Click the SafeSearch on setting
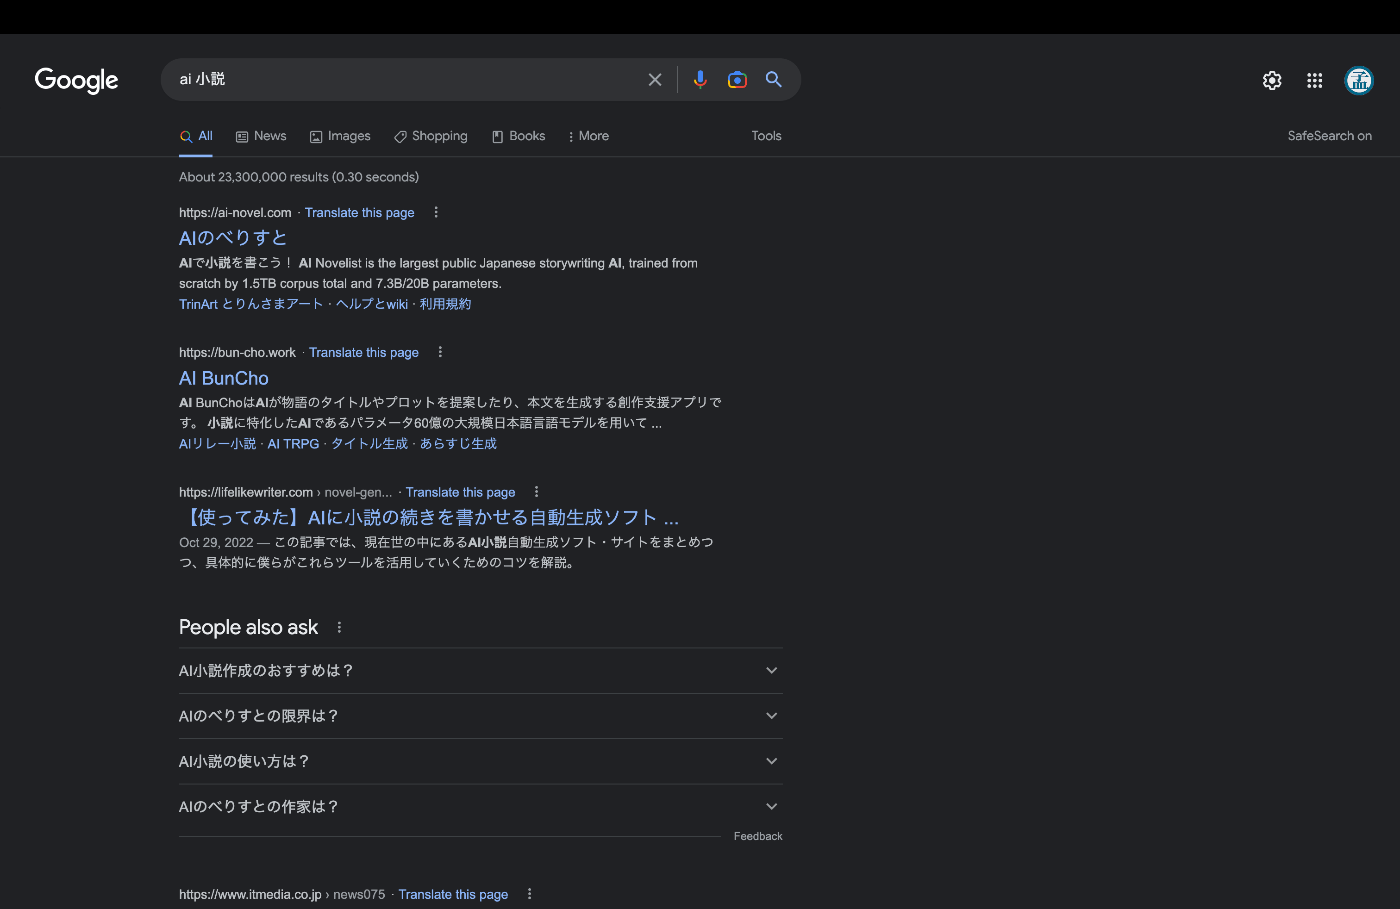This screenshot has width=1400, height=909. coord(1330,136)
